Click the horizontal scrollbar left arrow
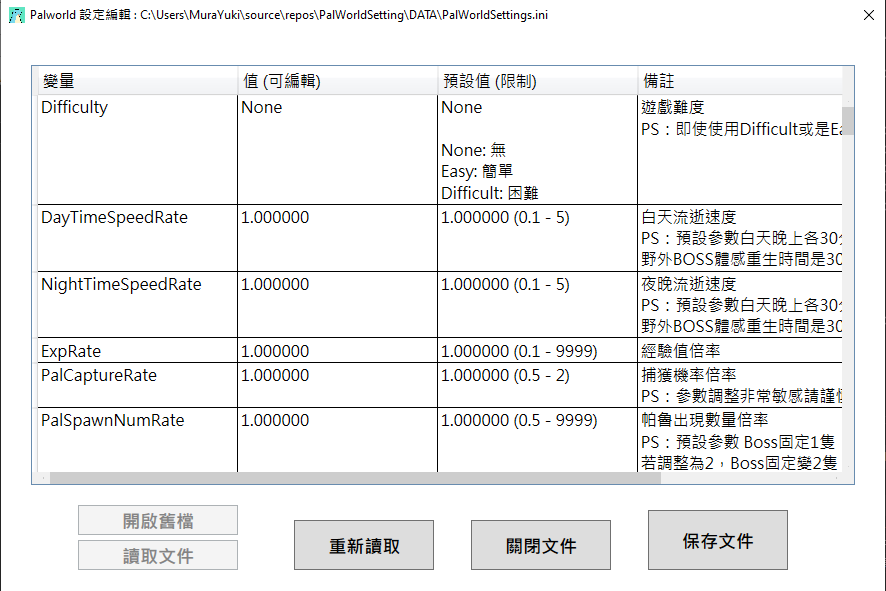Screen dimensions: 886x591 tap(44, 478)
